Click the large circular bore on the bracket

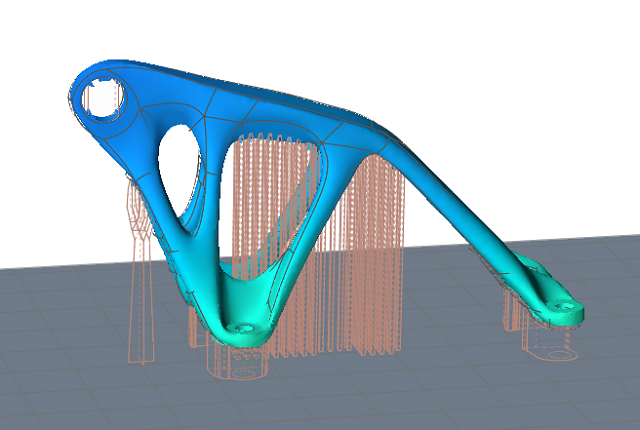point(100,98)
